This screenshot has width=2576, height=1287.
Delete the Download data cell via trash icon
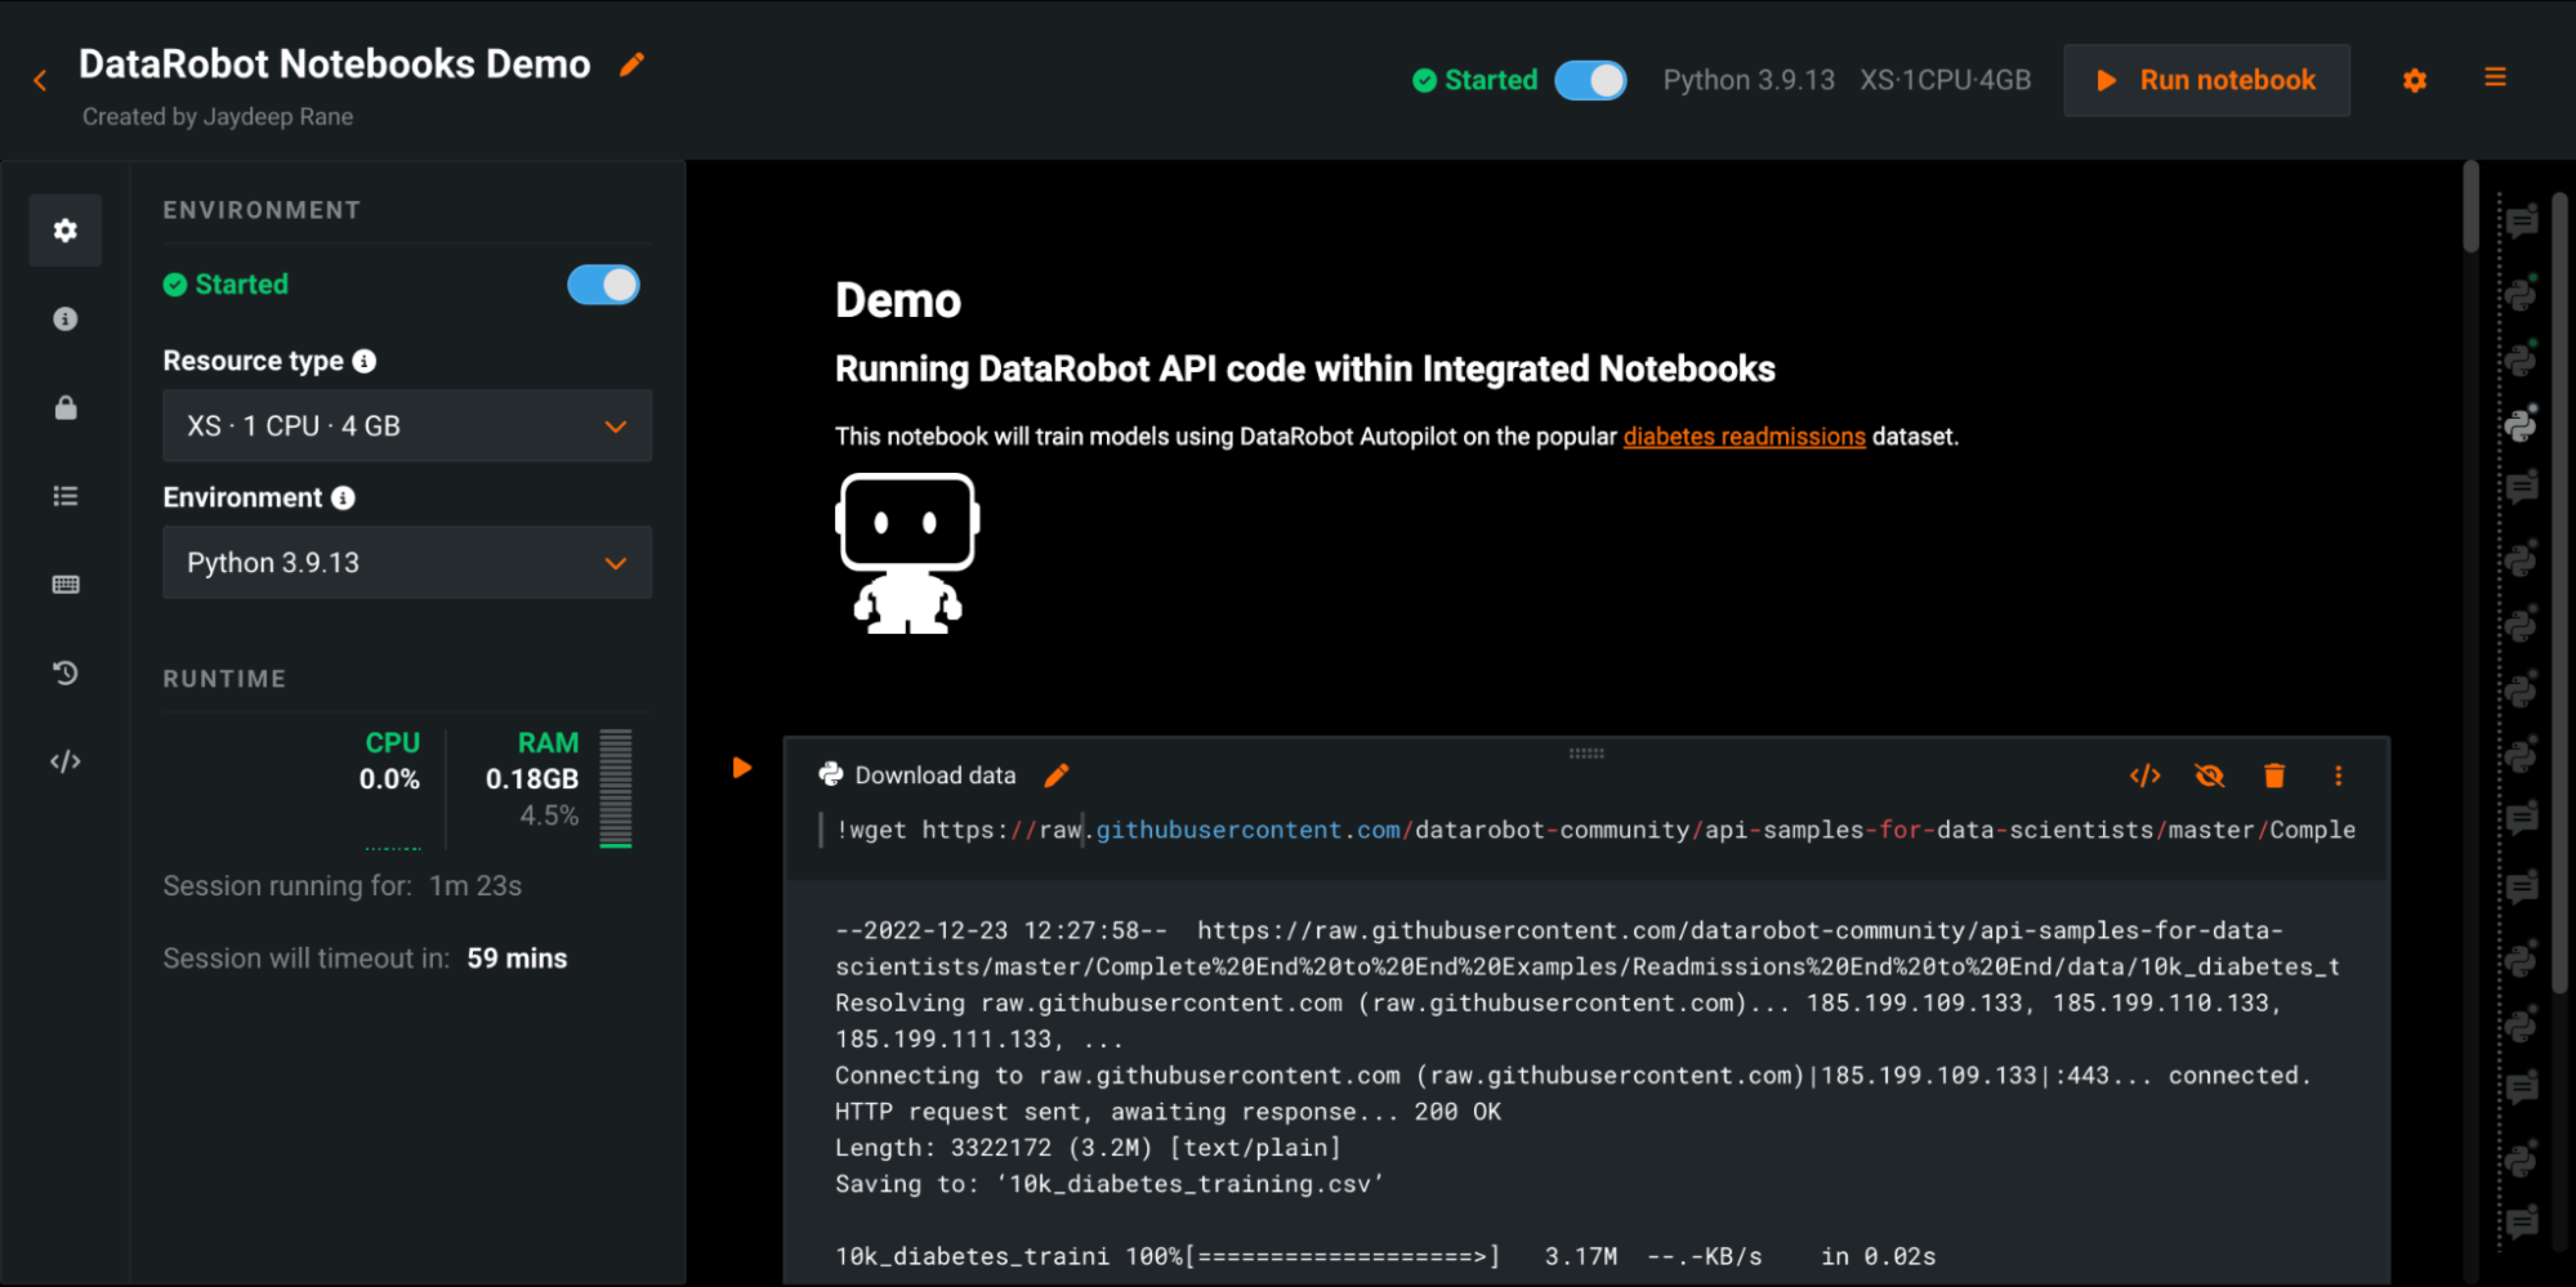2273,776
